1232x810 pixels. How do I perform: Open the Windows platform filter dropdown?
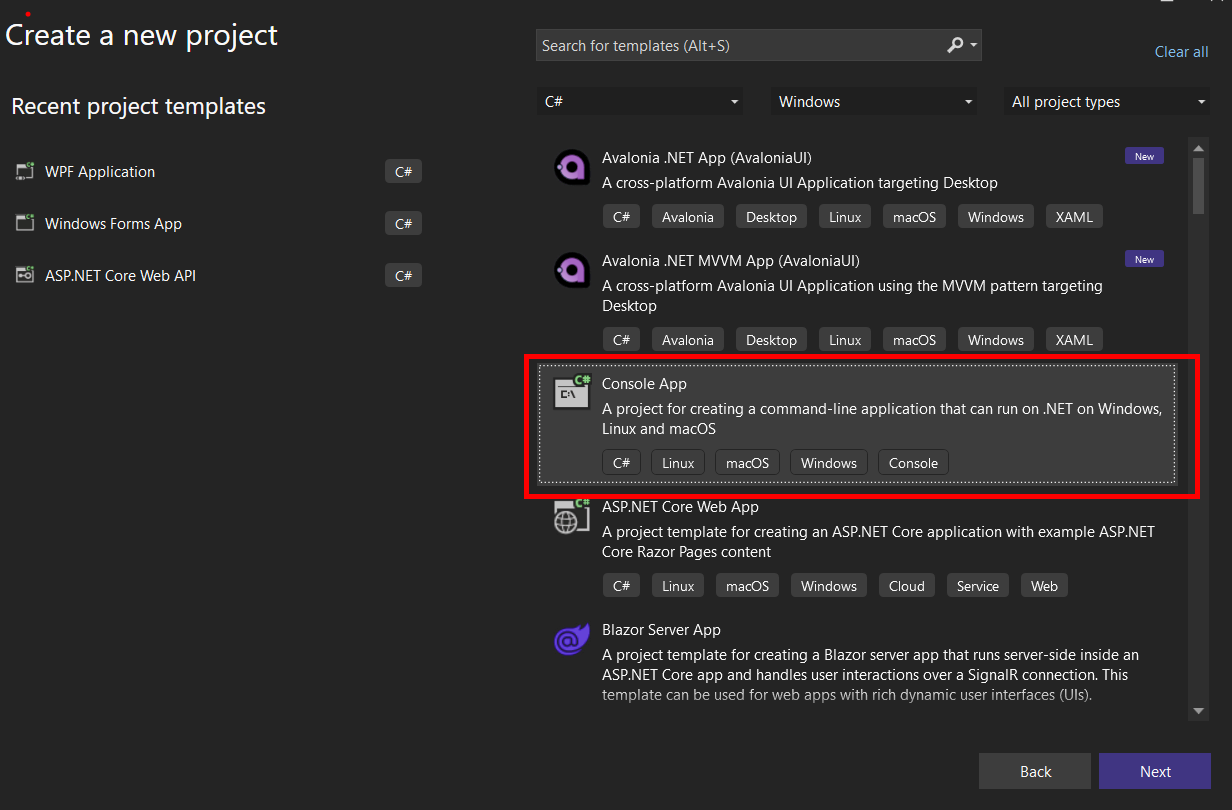pyautogui.click(x=874, y=101)
